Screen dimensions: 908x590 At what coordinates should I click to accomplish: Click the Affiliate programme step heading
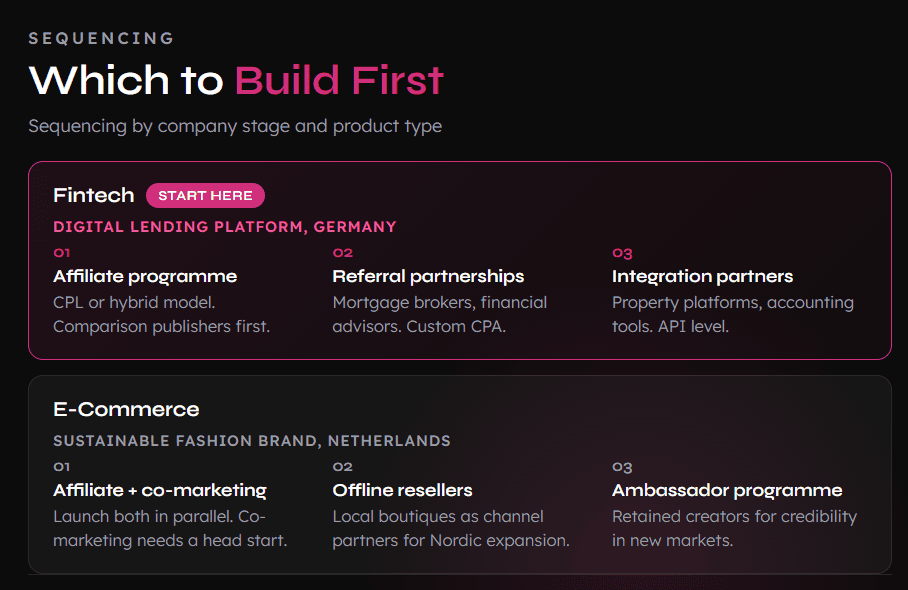[145, 276]
